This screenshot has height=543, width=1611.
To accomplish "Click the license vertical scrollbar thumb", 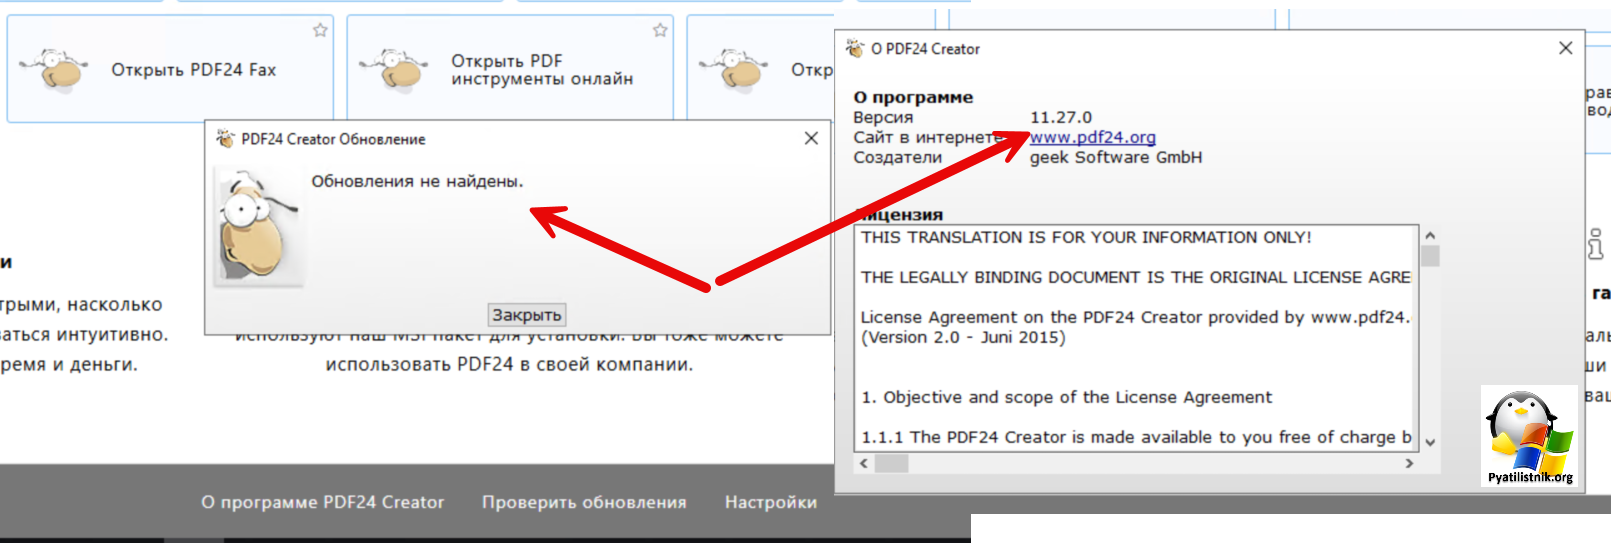I will point(1430,256).
